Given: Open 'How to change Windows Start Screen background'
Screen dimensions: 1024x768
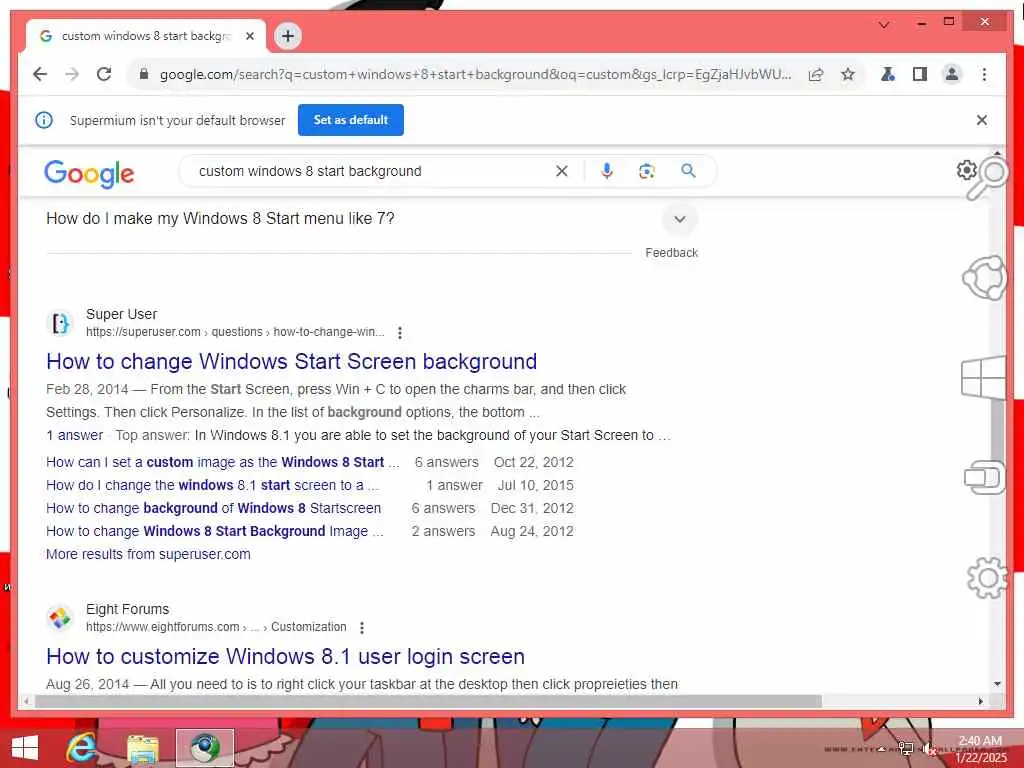Looking at the screenshot, I should (292, 361).
